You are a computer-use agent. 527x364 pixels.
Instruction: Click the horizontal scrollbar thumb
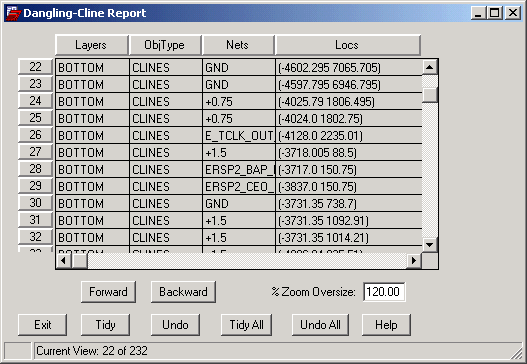pos(80,260)
